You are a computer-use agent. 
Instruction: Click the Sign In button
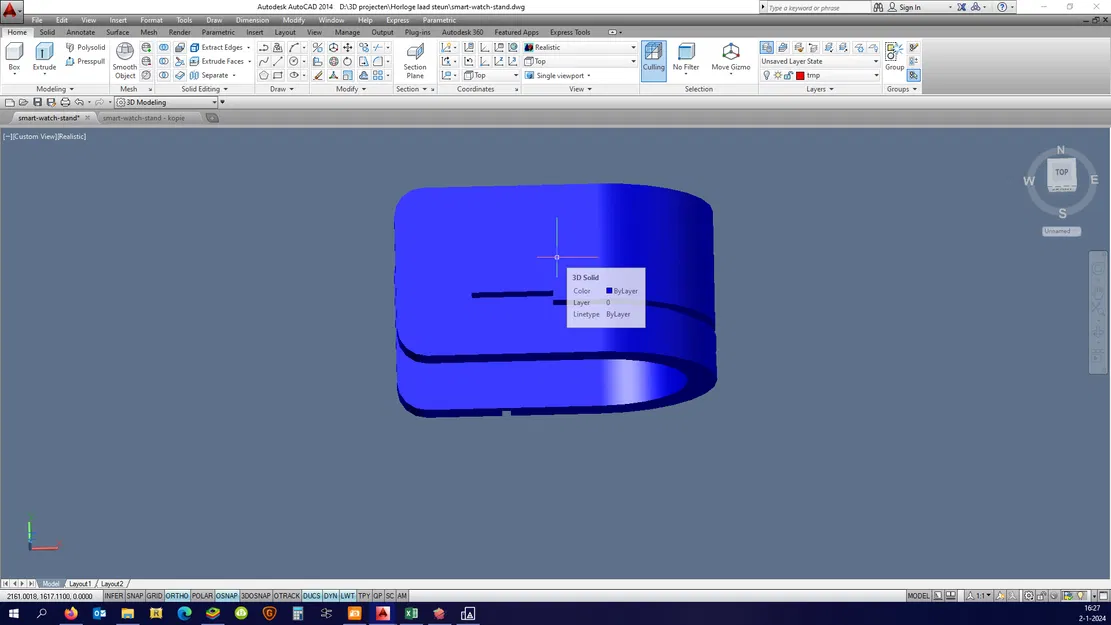(909, 7)
